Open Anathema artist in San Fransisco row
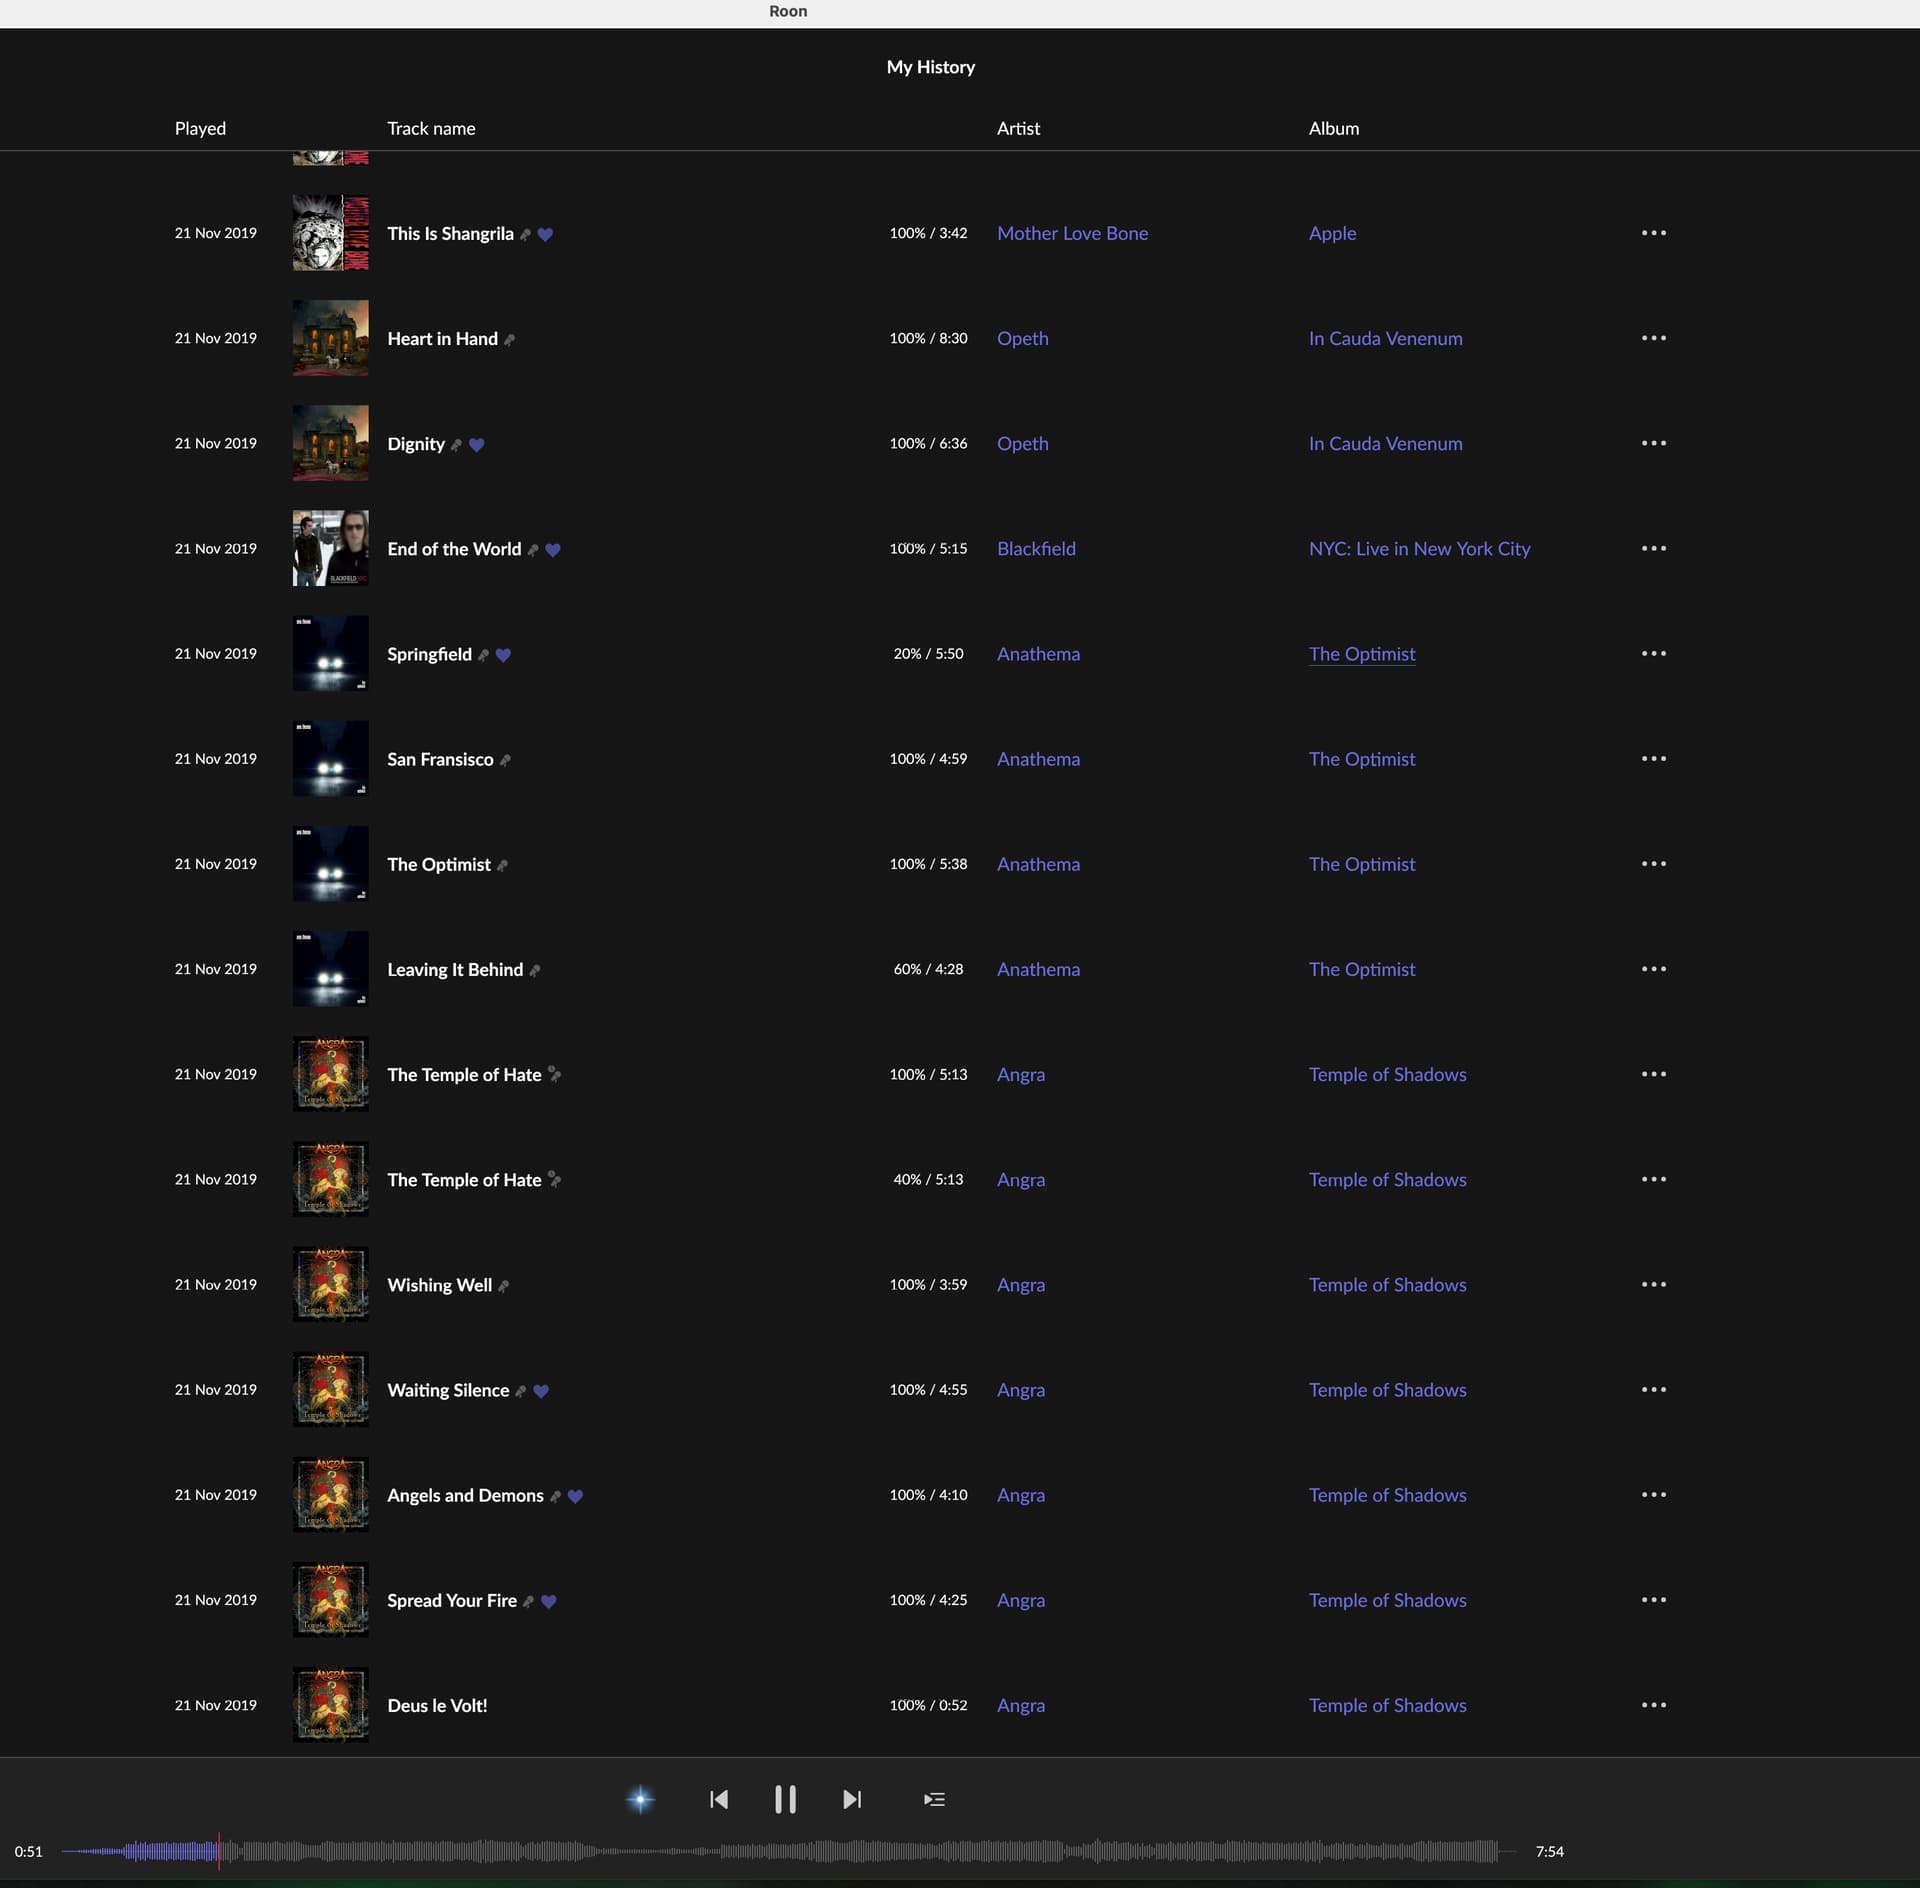Screen dimensions: 1920x1888 [1038, 758]
